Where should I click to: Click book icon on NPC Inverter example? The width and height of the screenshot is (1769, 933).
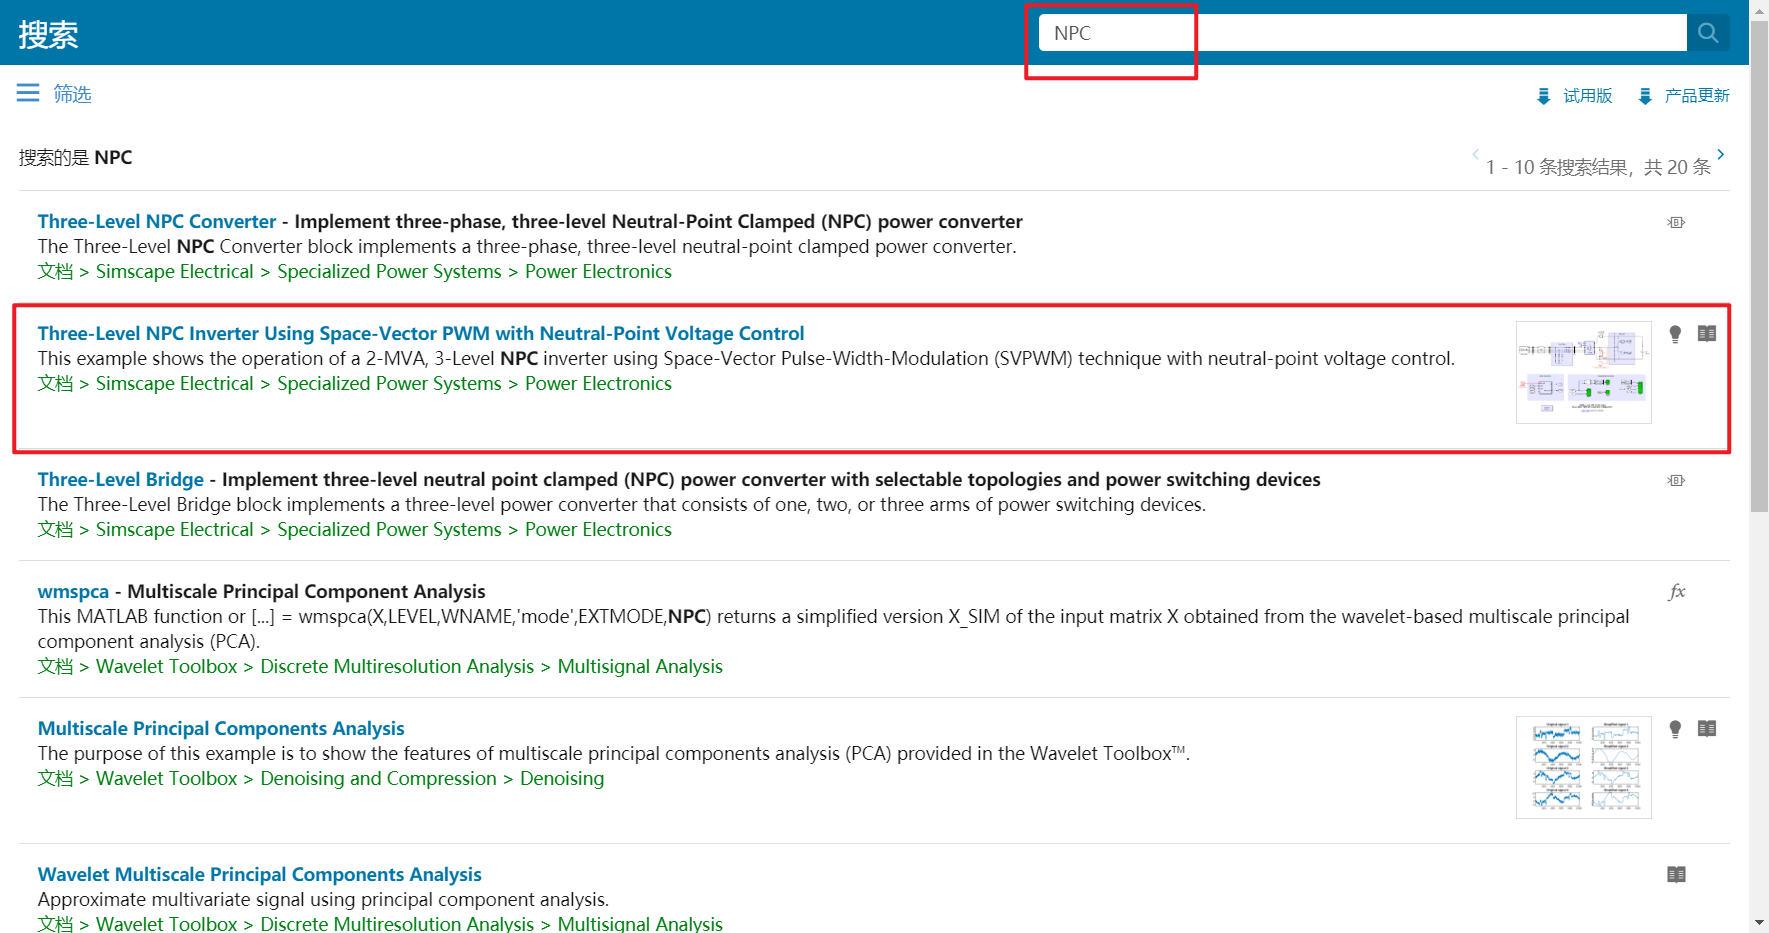[x=1707, y=334]
